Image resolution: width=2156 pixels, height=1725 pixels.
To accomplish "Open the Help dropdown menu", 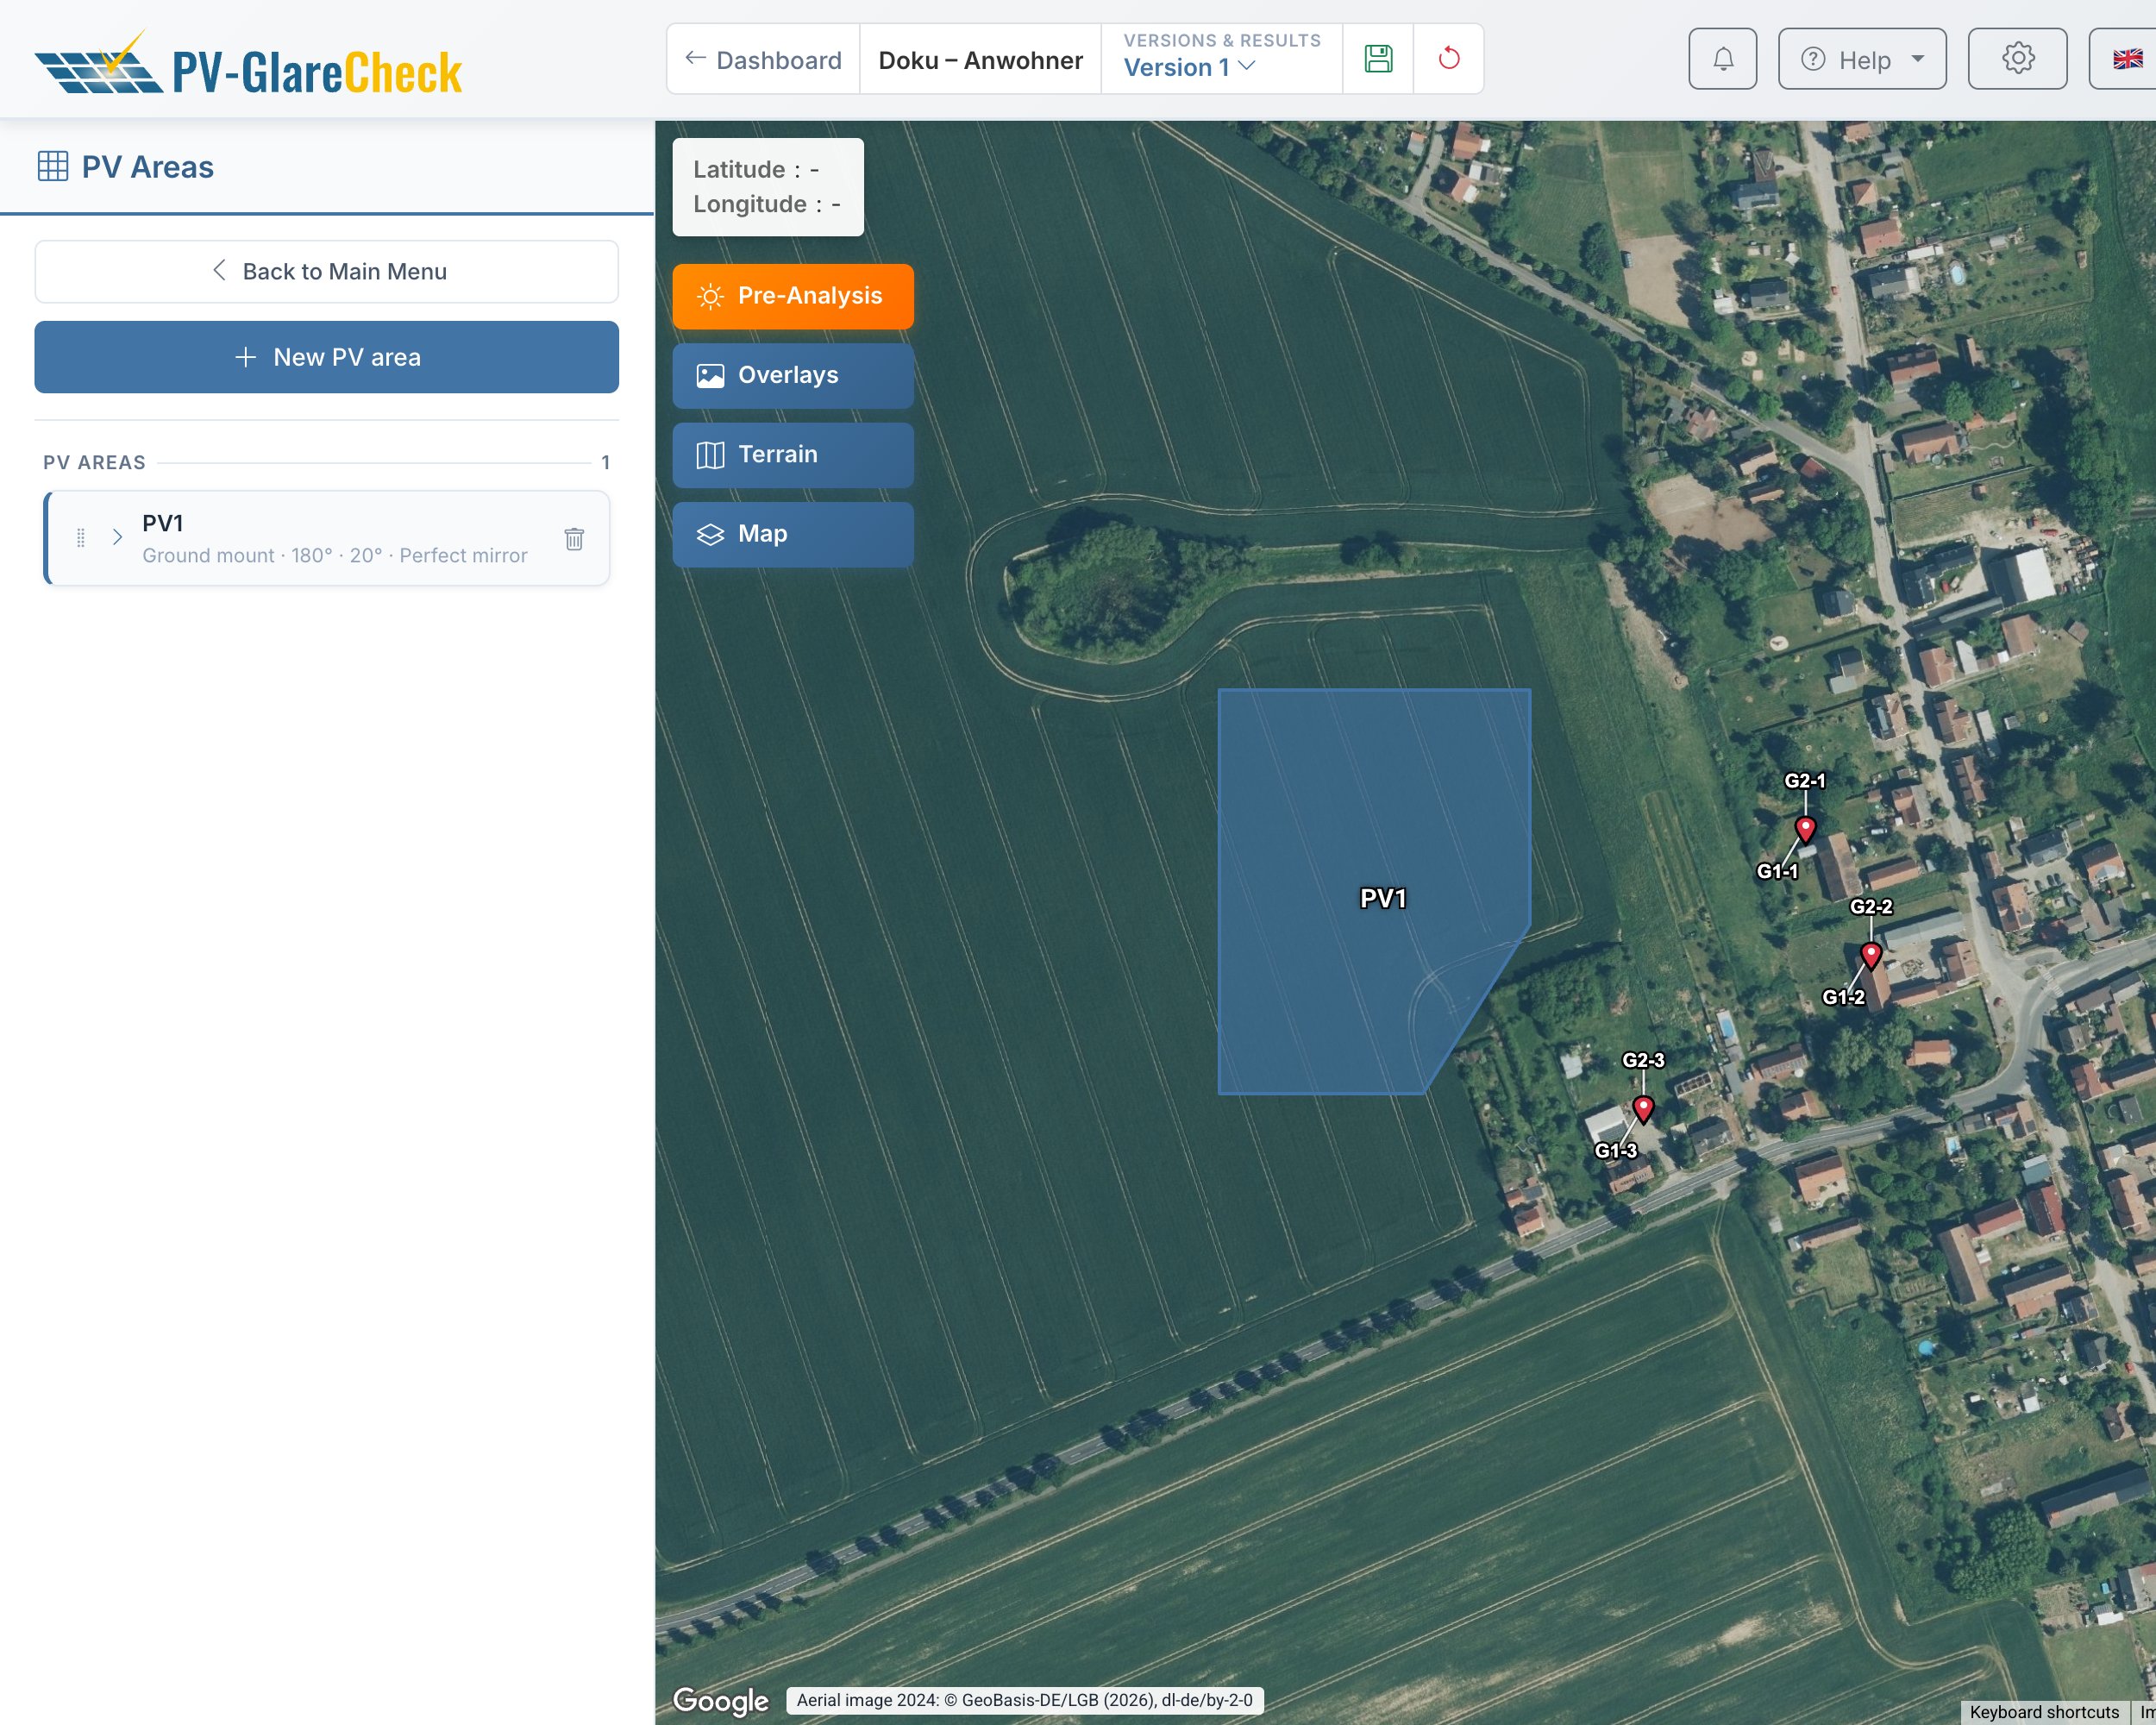I will pyautogui.click(x=1862, y=59).
